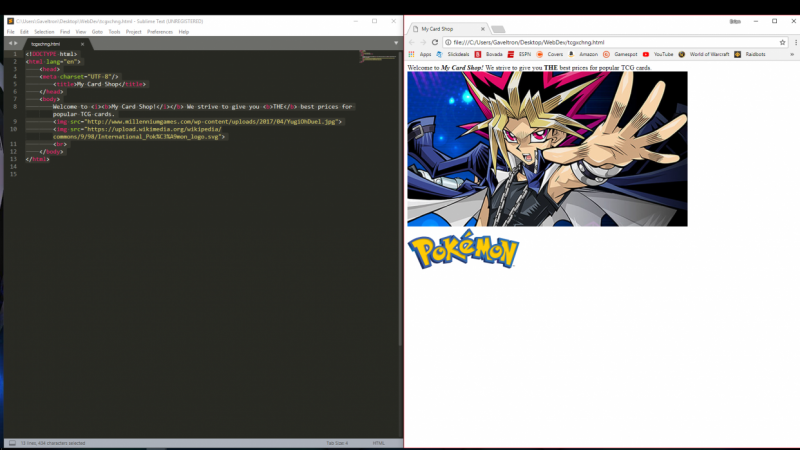800x450 pixels.
Task: Minimize the Chrome window
Action: (756, 21)
